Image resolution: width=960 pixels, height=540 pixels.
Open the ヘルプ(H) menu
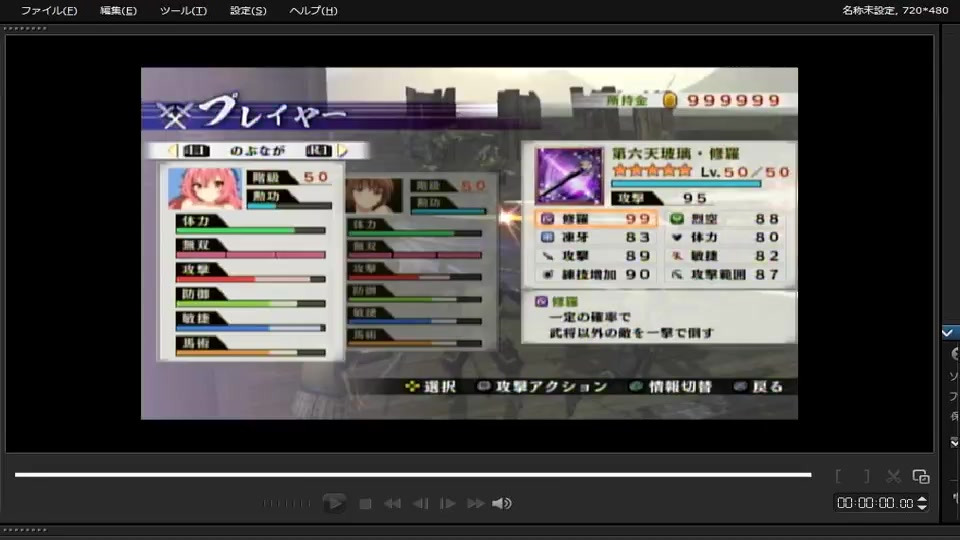313,10
